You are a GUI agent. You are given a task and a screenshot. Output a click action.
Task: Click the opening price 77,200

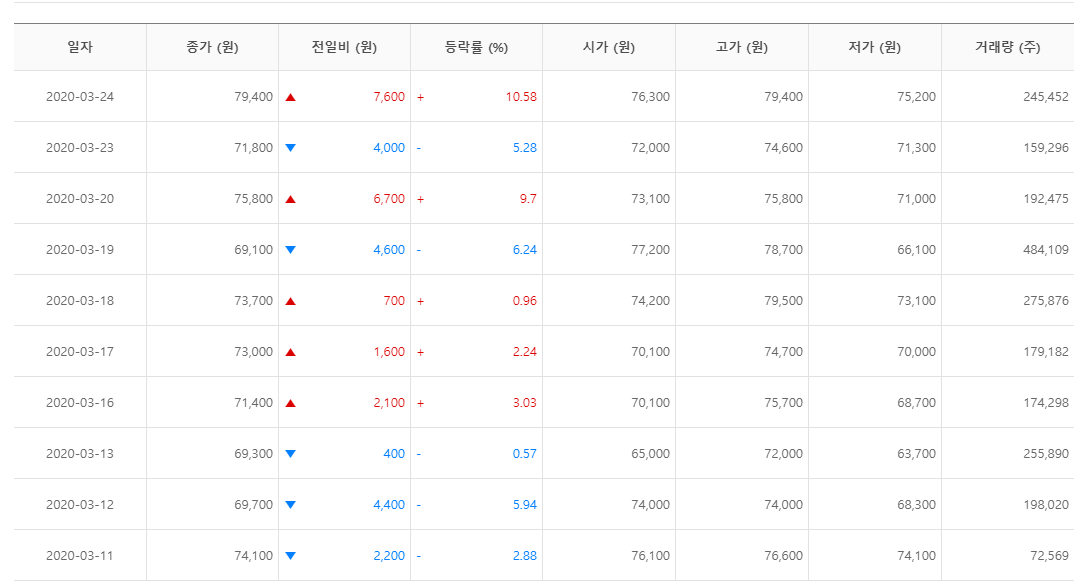[651, 250]
